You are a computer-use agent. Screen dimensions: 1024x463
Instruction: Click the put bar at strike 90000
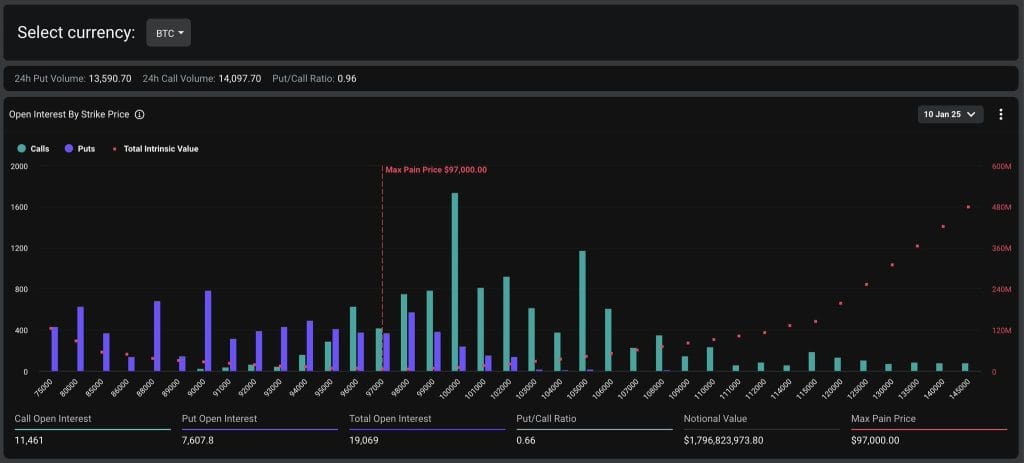(x=208, y=331)
